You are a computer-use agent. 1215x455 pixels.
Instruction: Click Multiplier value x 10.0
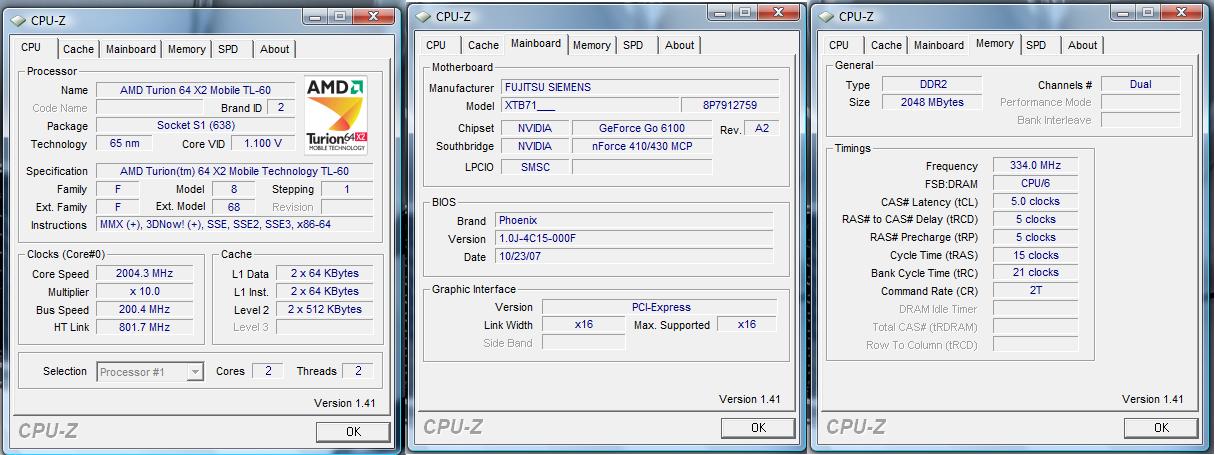[x=145, y=292]
